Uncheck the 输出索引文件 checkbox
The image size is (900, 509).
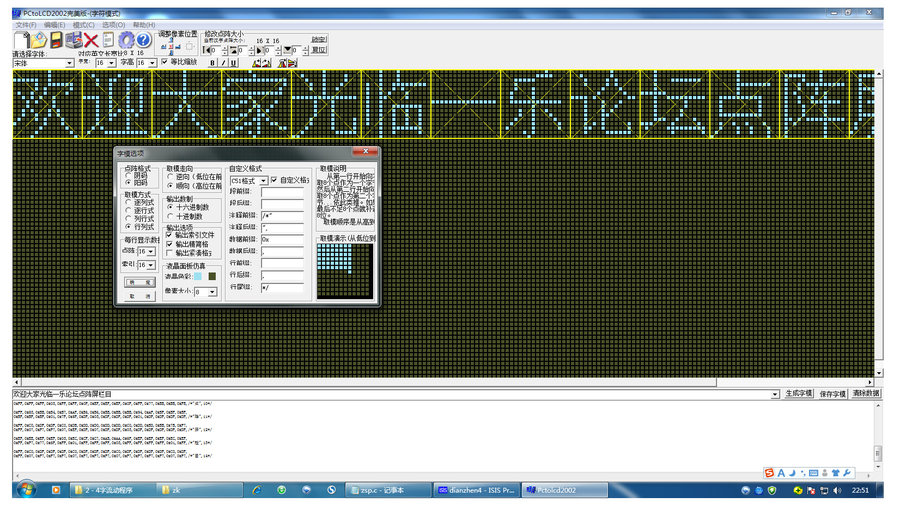pyautogui.click(x=170, y=234)
